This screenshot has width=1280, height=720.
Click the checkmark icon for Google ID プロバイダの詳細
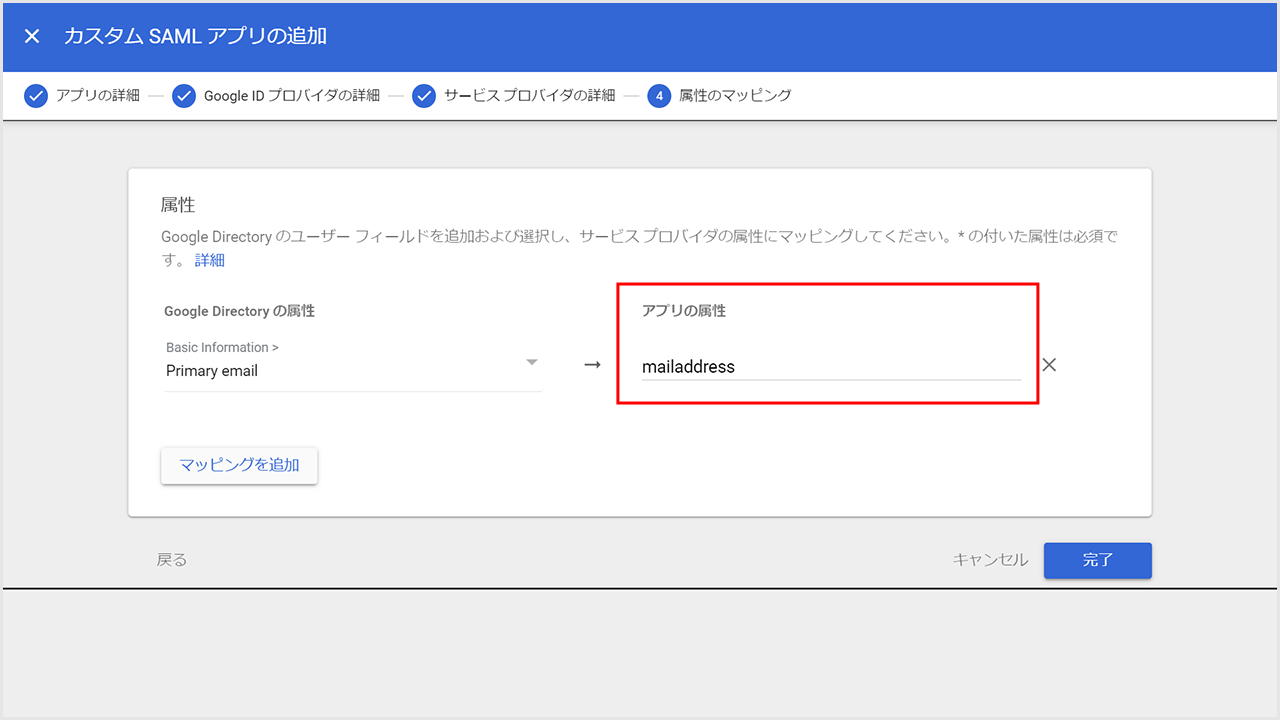tap(184, 96)
